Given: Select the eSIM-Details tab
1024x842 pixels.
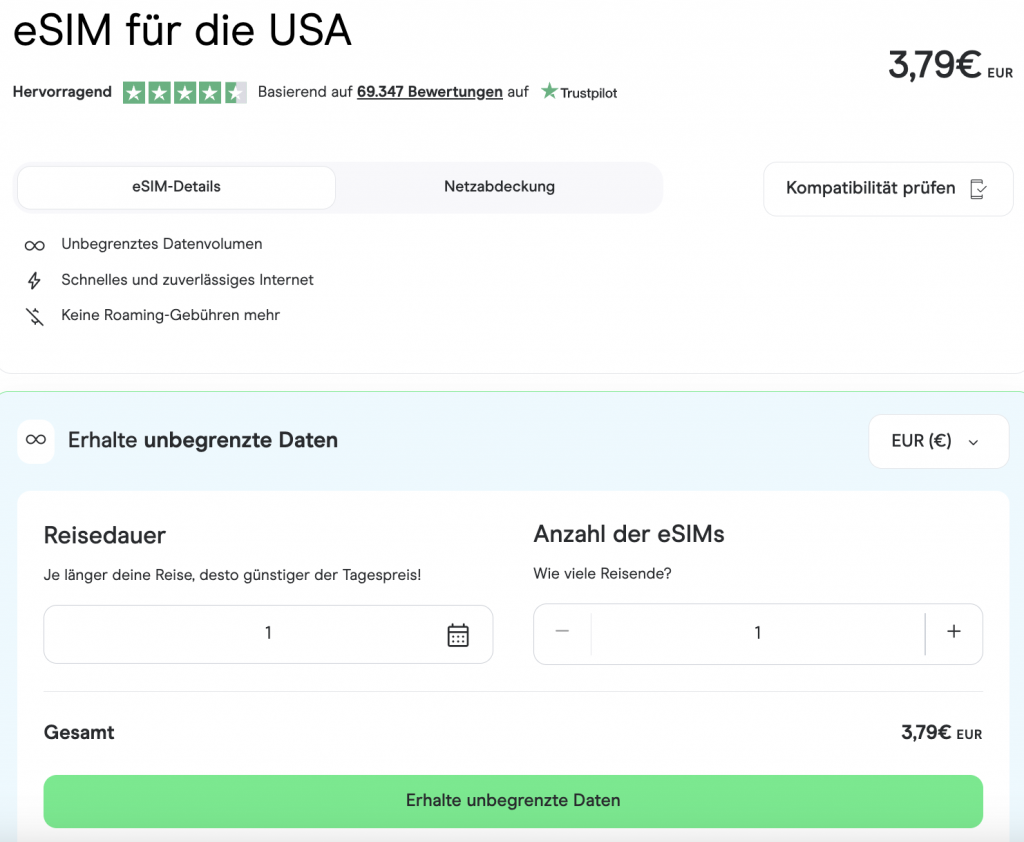Looking at the screenshot, I should pyautogui.click(x=175, y=187).
